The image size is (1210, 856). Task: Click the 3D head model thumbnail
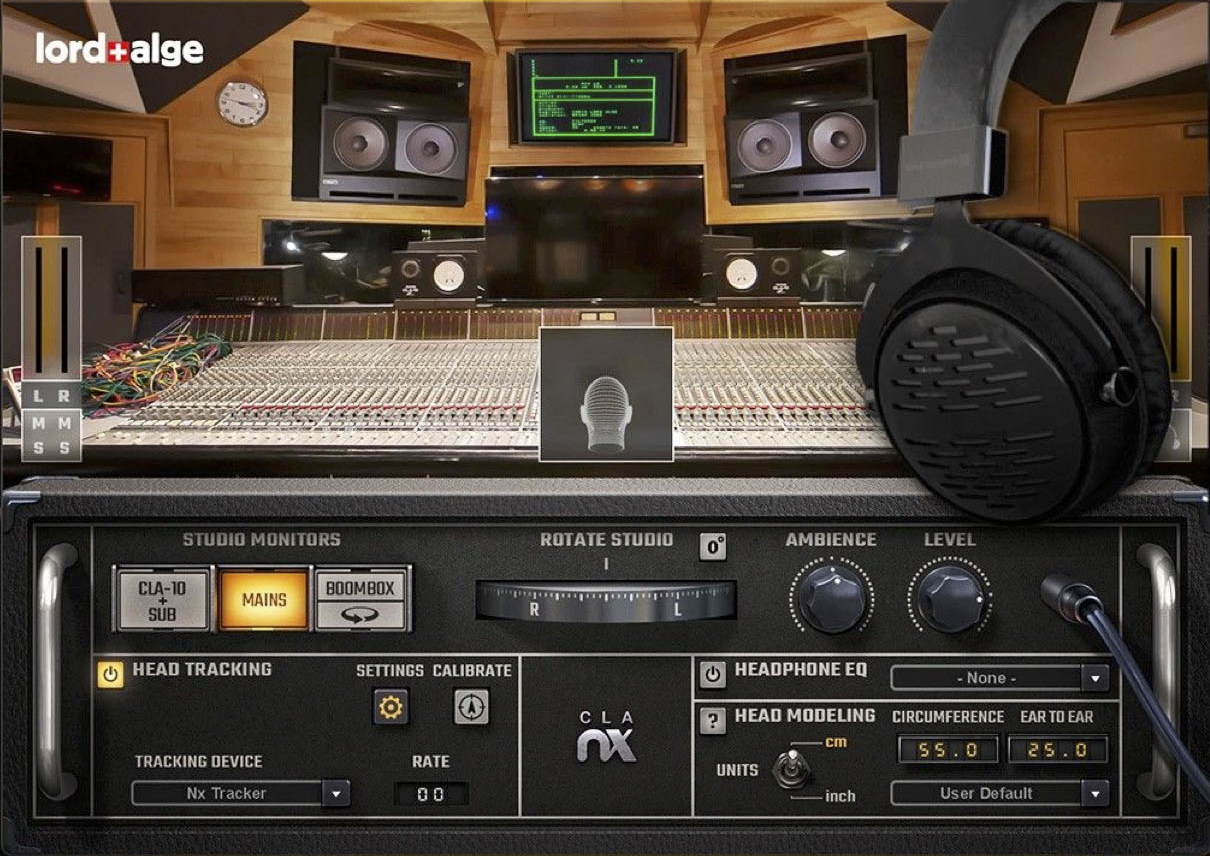[606, 395]
